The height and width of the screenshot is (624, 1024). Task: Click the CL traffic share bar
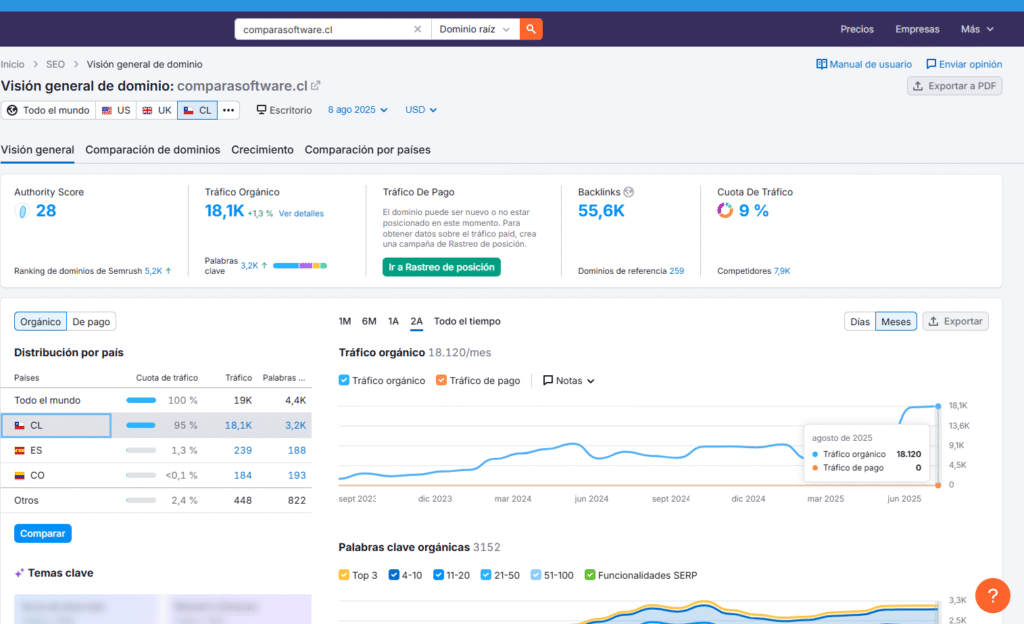(x=141, y=426)
